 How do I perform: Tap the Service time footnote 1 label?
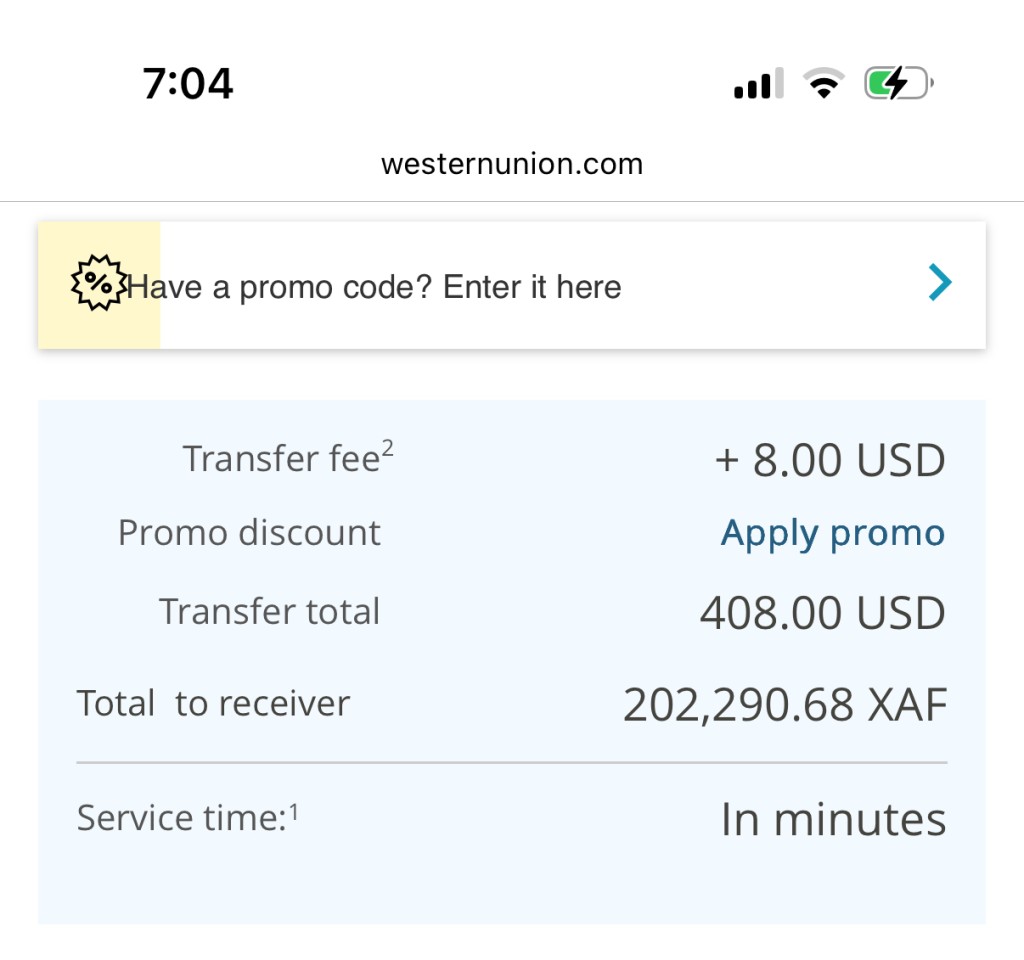click(188, 818)
